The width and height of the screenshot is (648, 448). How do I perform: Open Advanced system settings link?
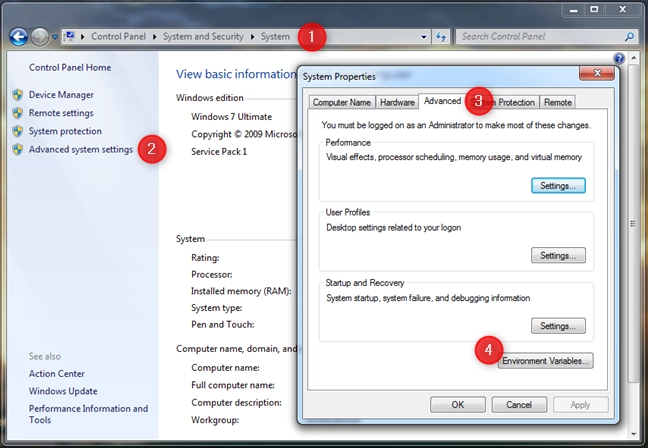(81, 149)
